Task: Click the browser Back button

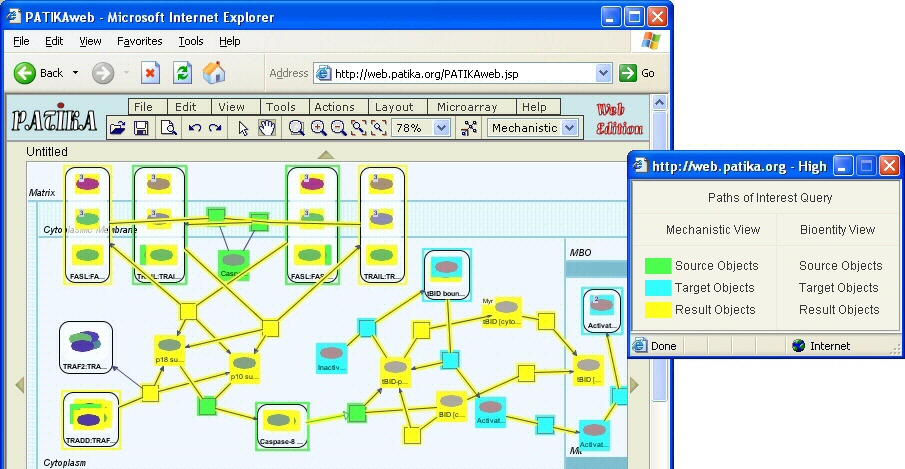Action: 39,73
